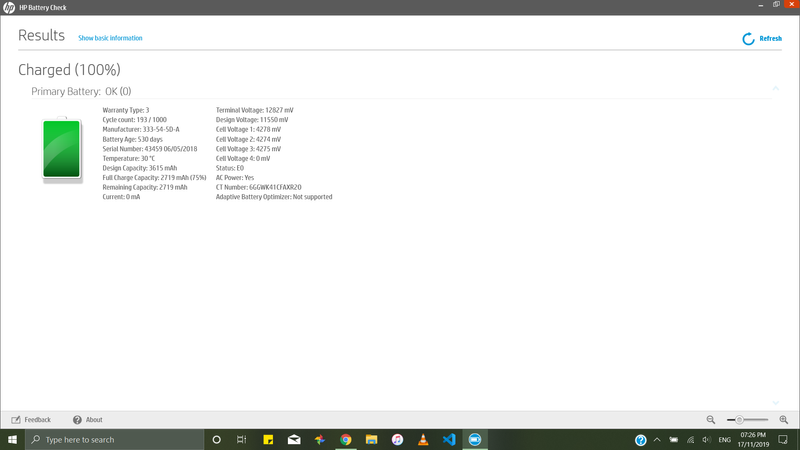Click the Refresh circular arrow icon
The height and width of the screenshot is (450, 800).
coord(748,39)
